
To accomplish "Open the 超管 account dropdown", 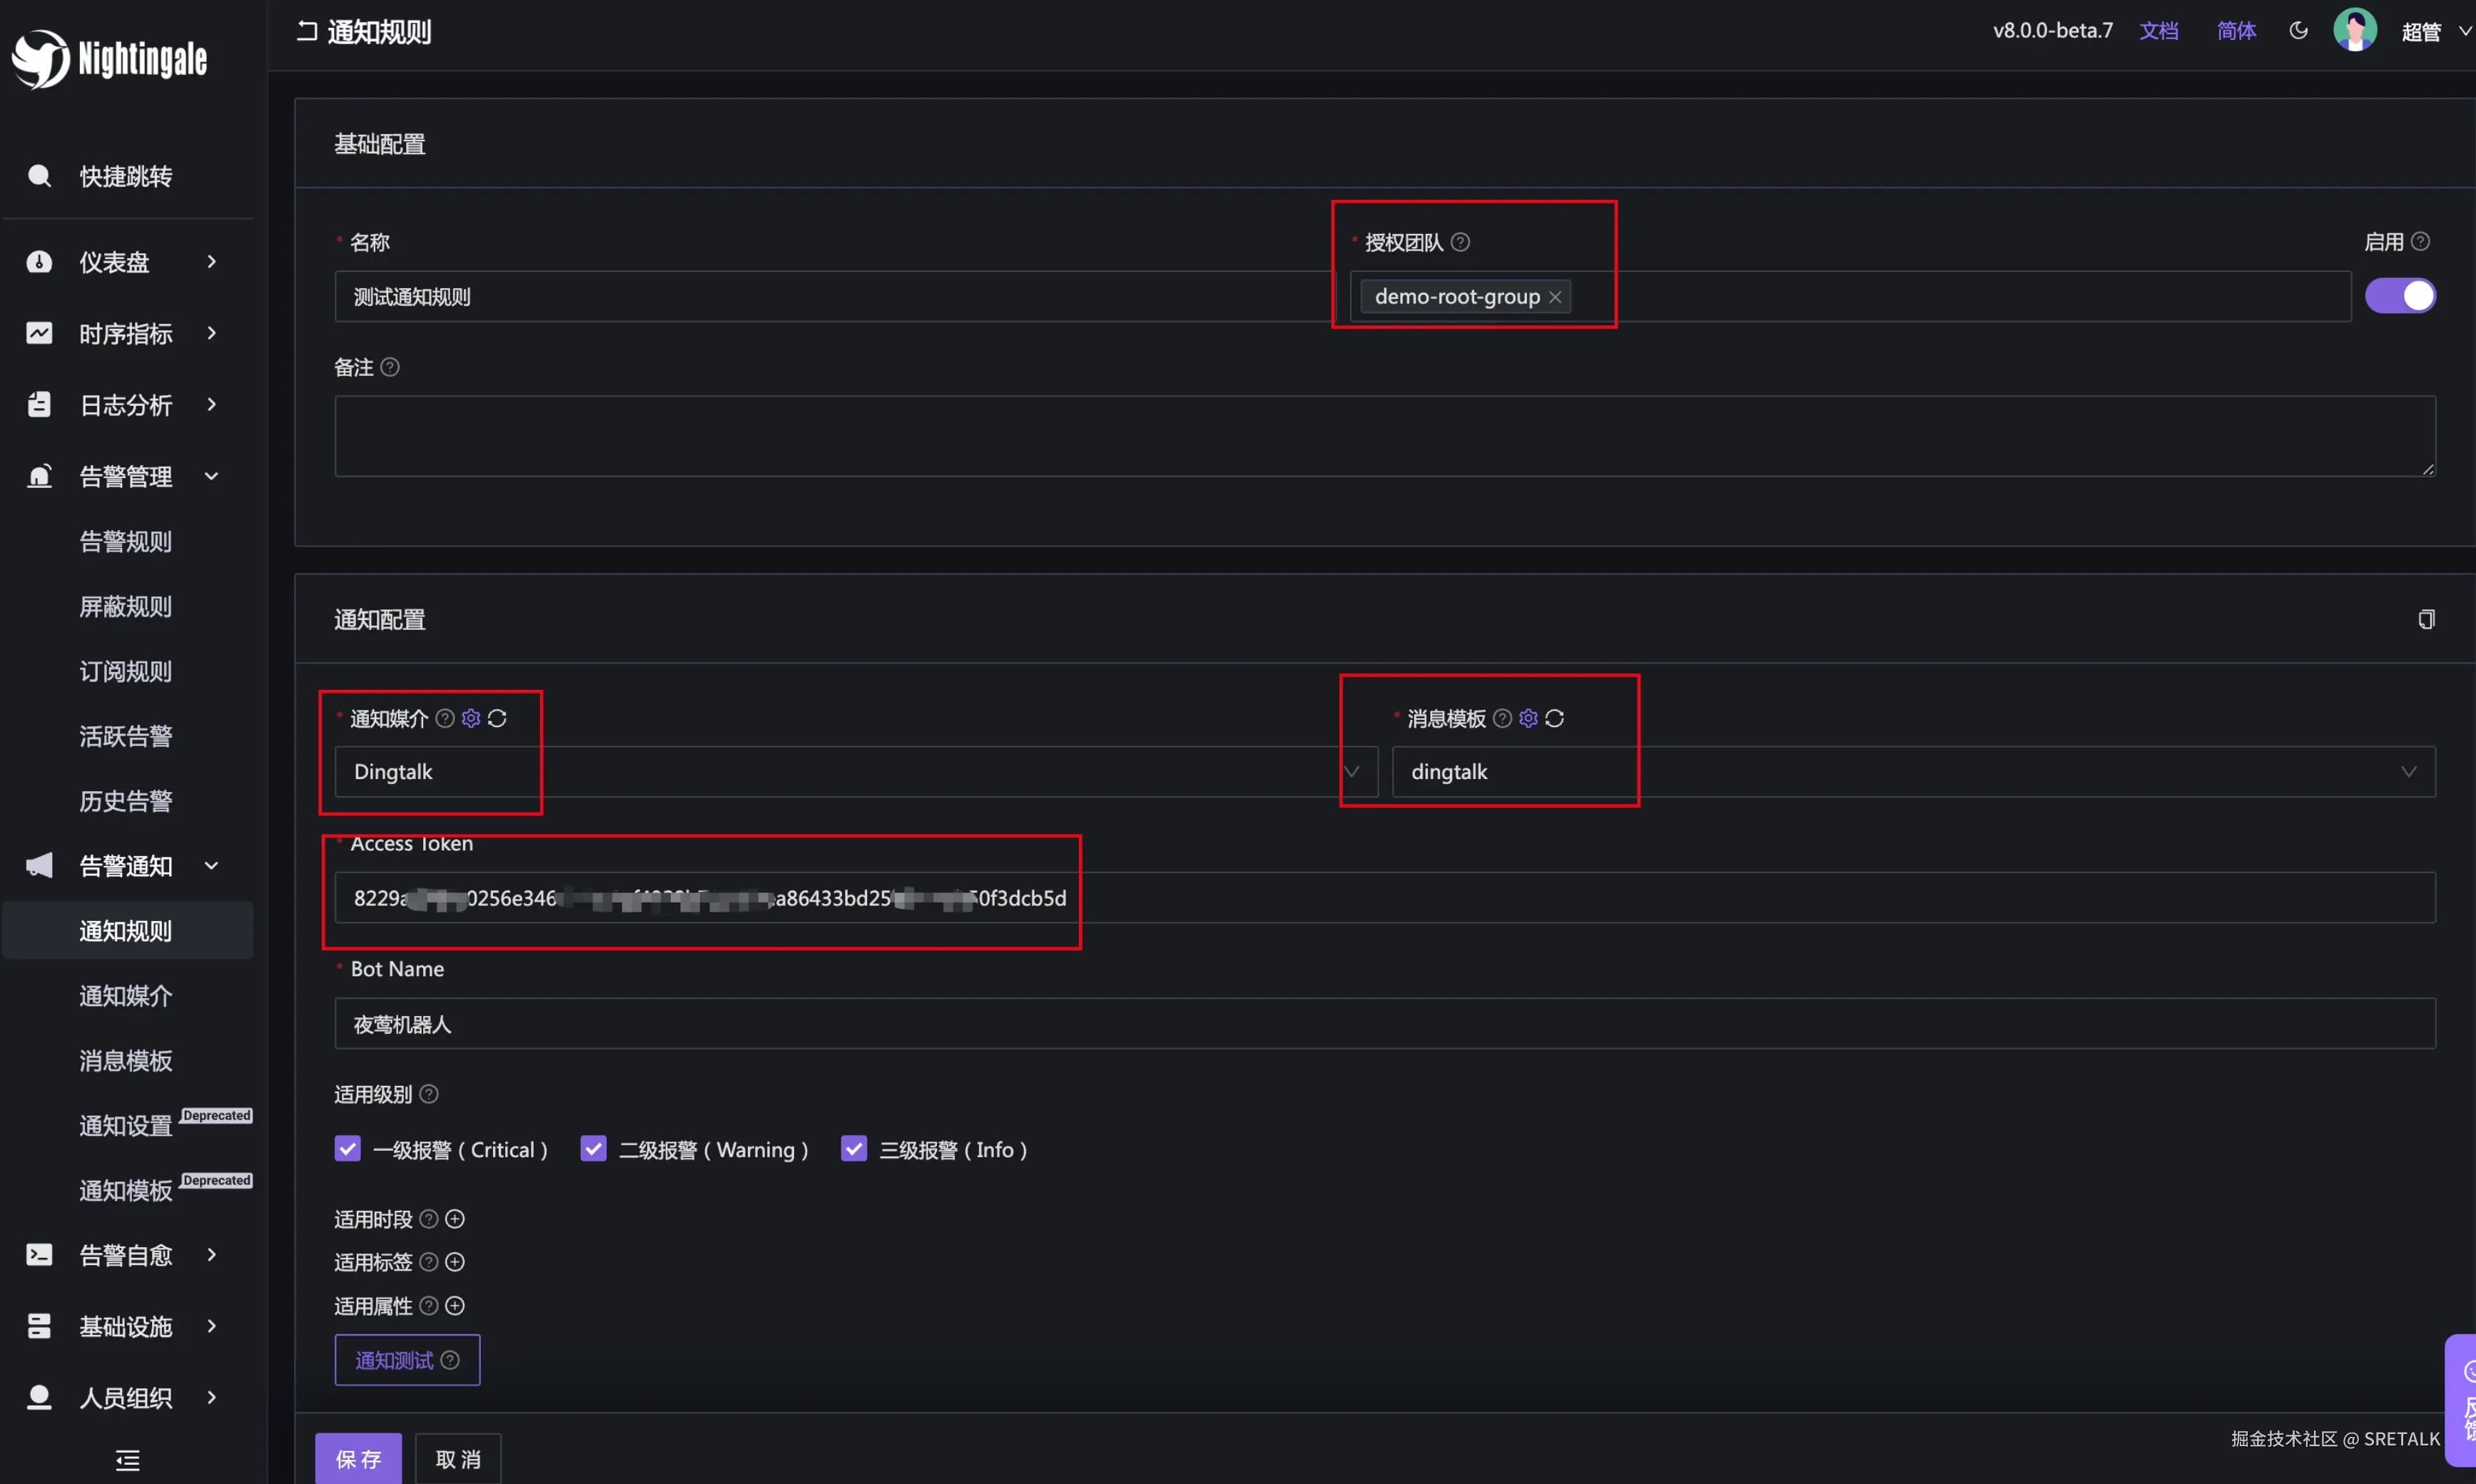I will [x=2436, y=32].
